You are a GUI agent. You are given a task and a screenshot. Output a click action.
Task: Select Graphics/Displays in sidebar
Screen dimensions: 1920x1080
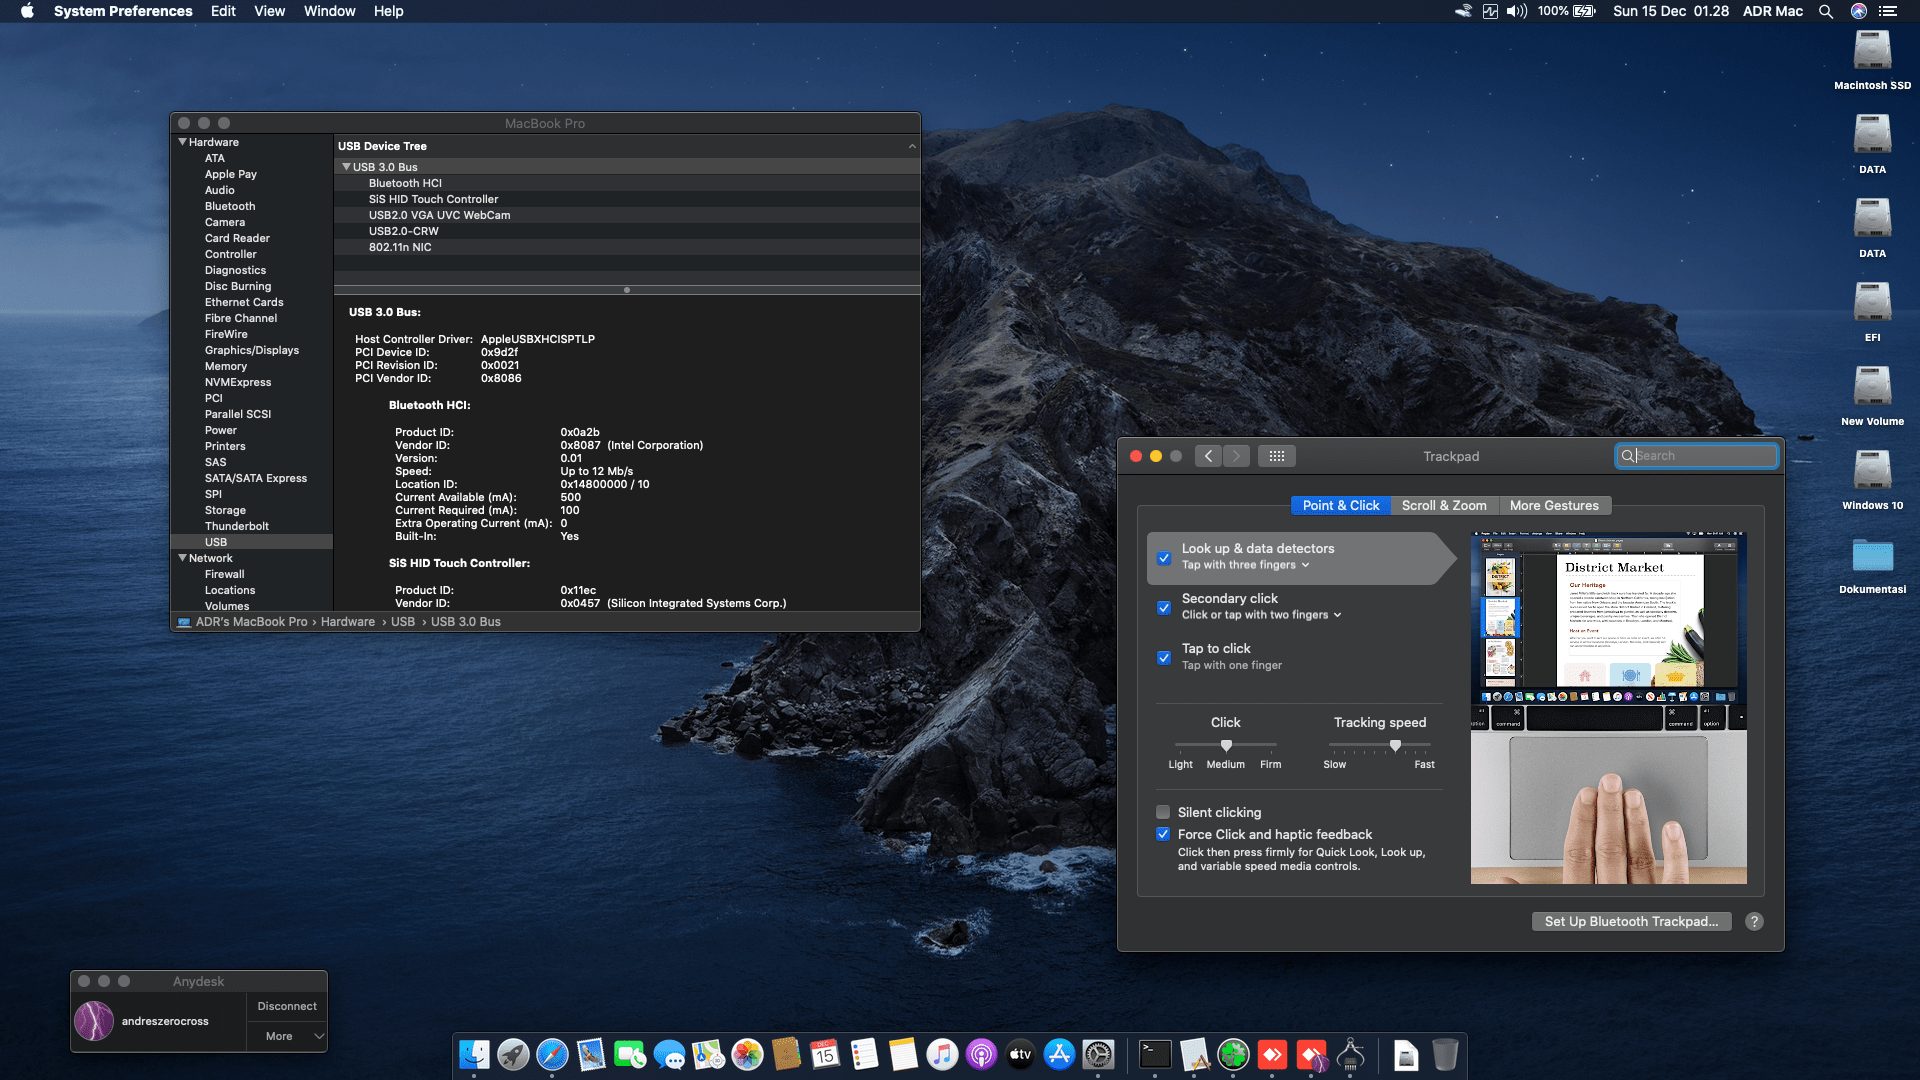[x=252, y=350]
